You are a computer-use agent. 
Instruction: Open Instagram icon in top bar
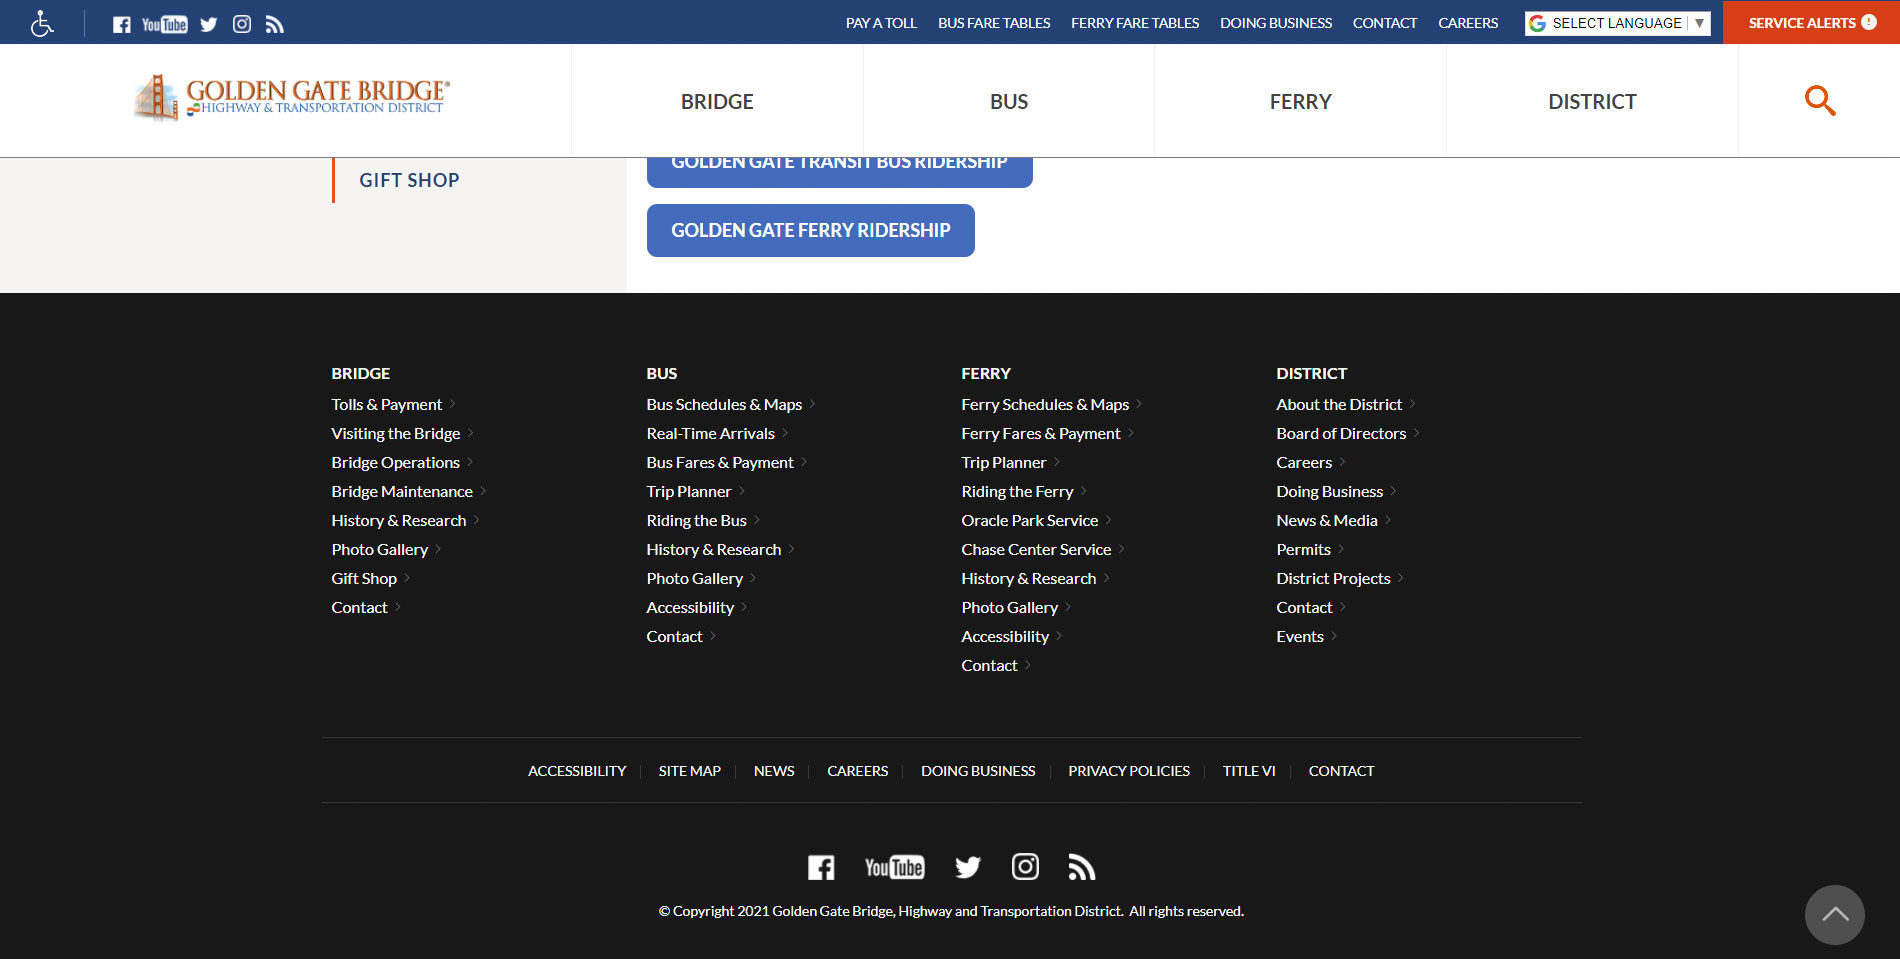(242, 24)
